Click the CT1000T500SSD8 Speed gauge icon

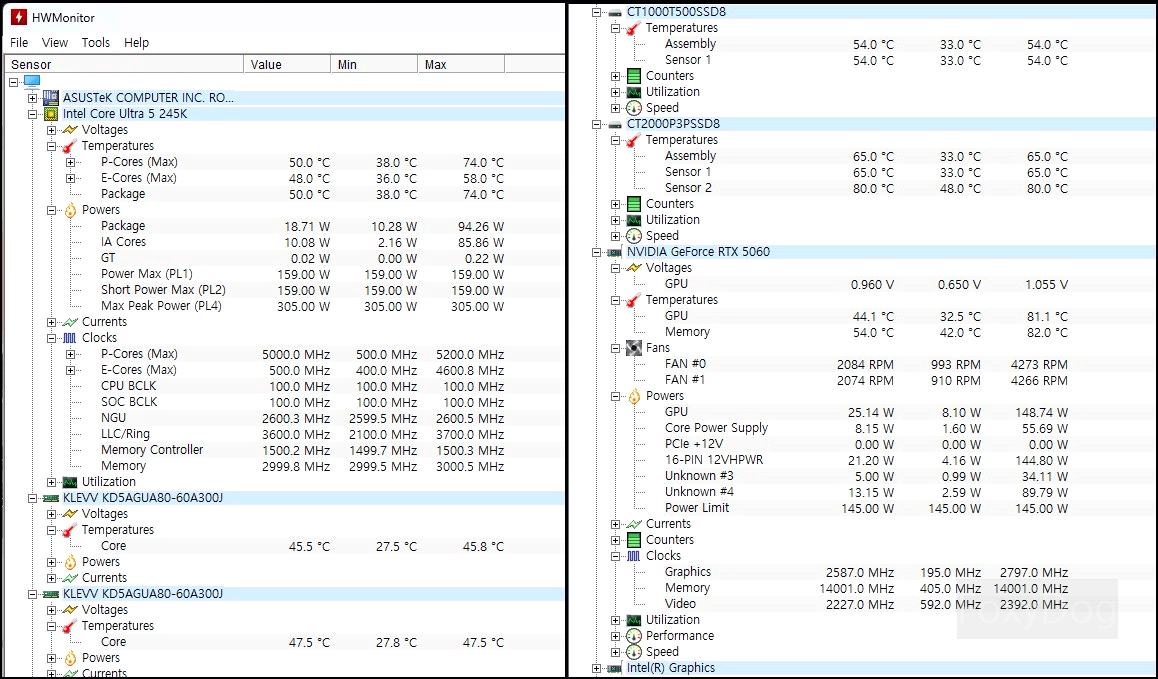click(x=634, y=109)
